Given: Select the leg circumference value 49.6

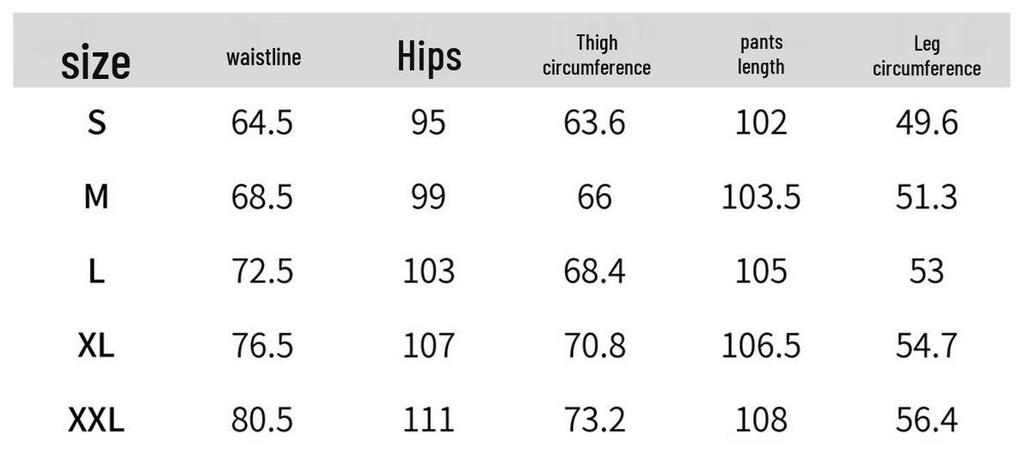Looking at the screenshot, I should click(926, 123).
